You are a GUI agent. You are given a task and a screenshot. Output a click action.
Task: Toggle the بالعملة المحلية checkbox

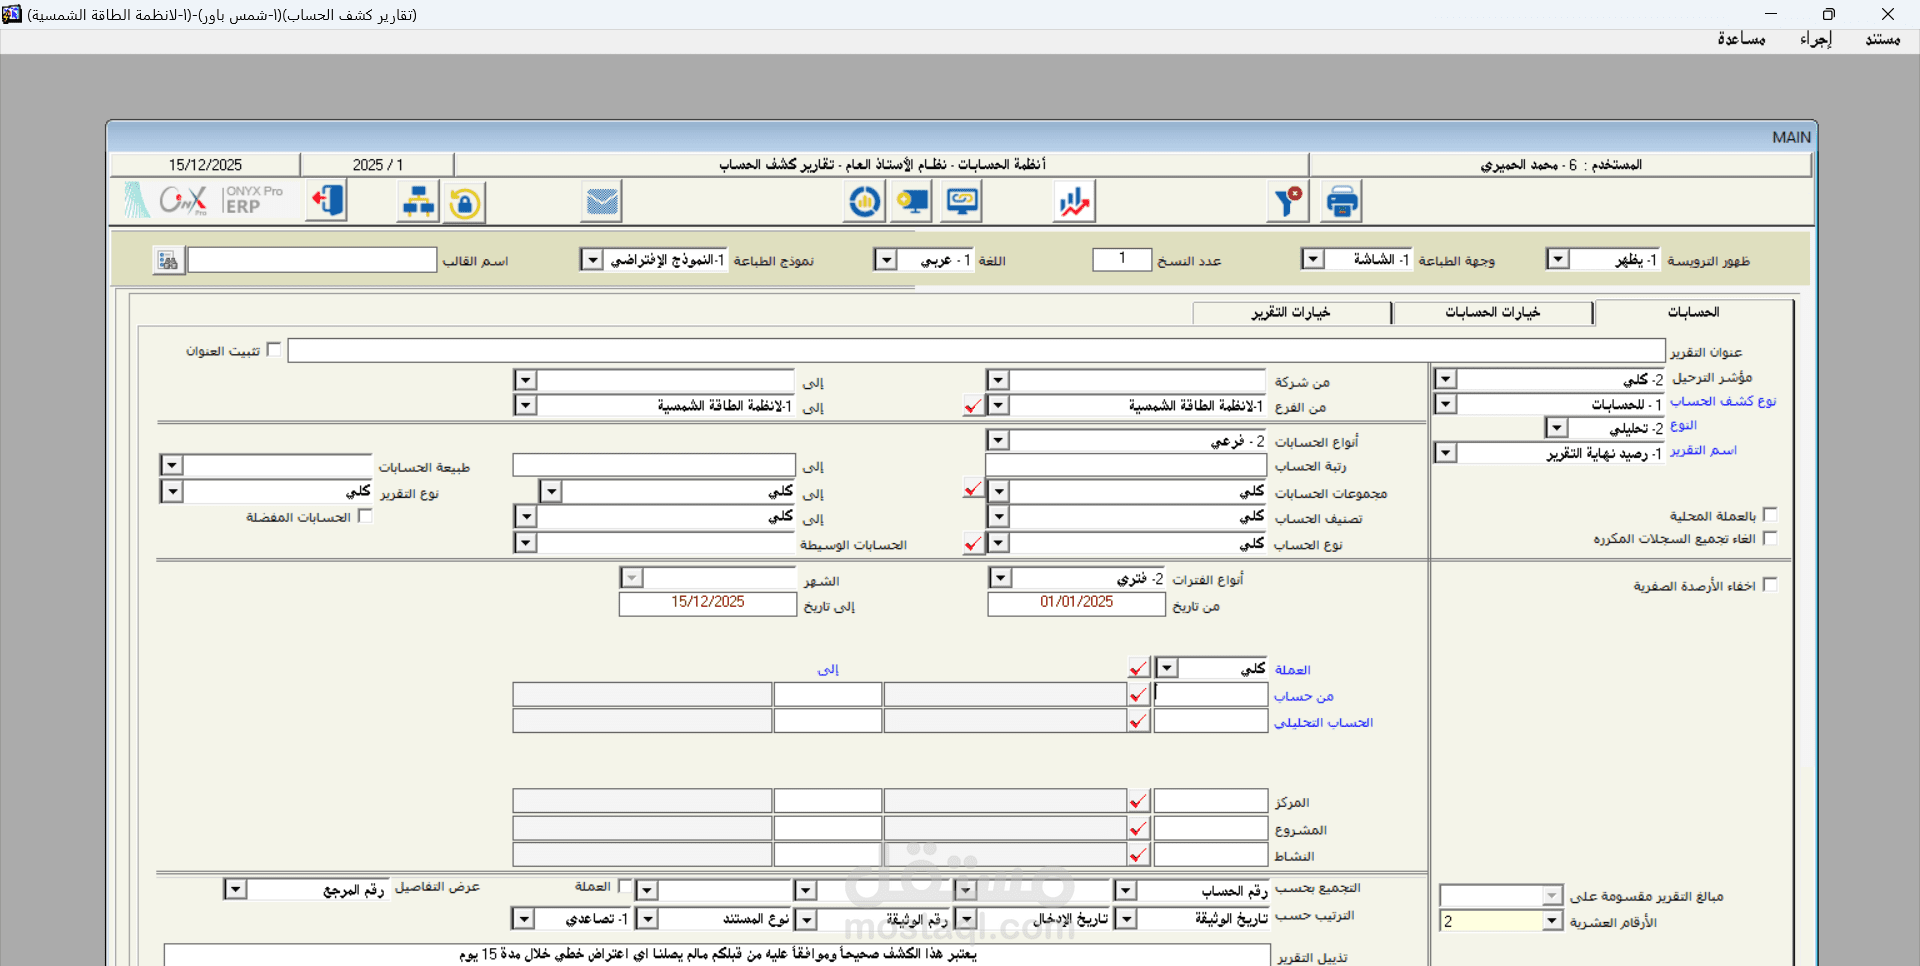(x=1770, y=515)
